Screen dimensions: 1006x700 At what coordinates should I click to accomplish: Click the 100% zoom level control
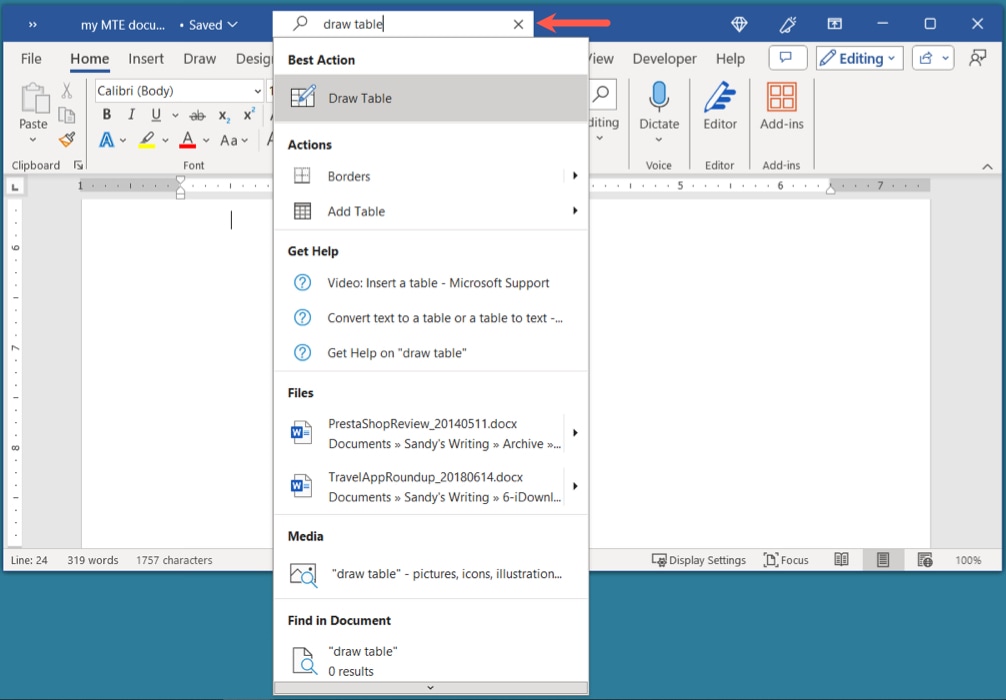tap(968, 560)
